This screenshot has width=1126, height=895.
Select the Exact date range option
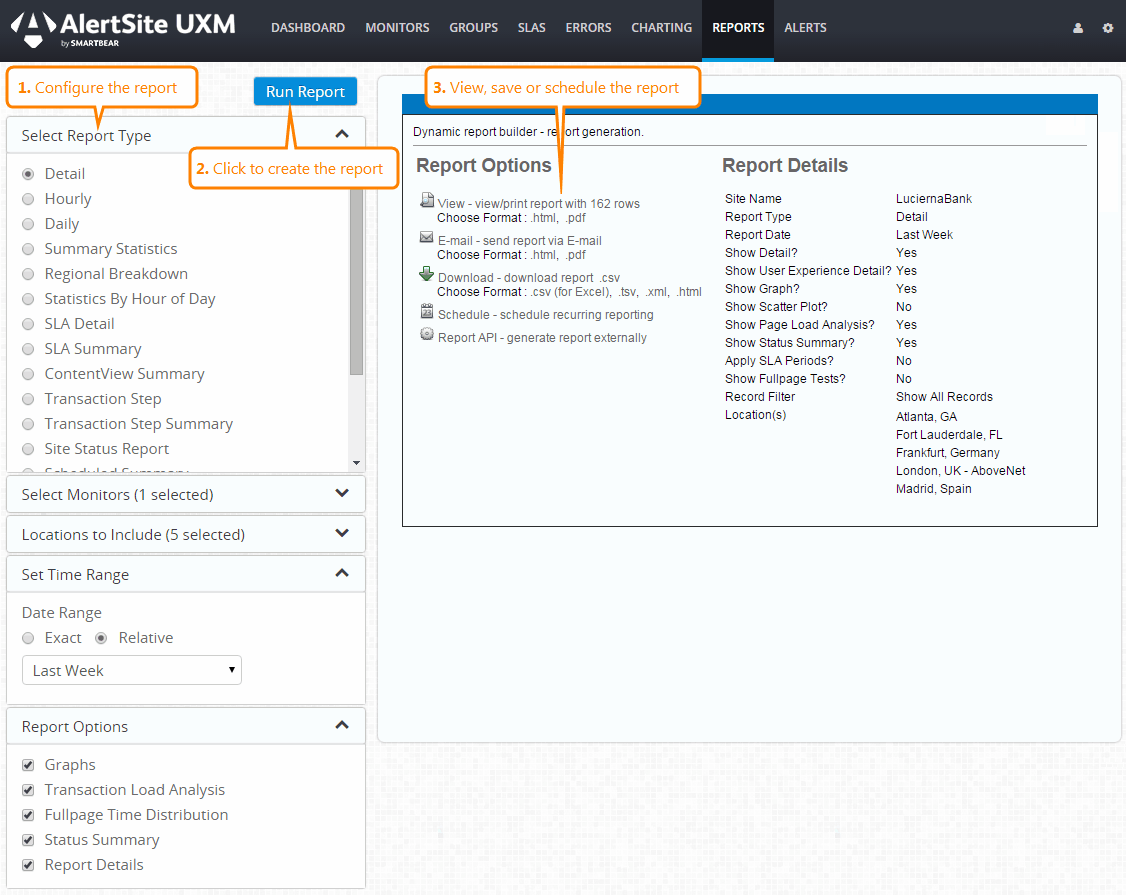(28, 638)
